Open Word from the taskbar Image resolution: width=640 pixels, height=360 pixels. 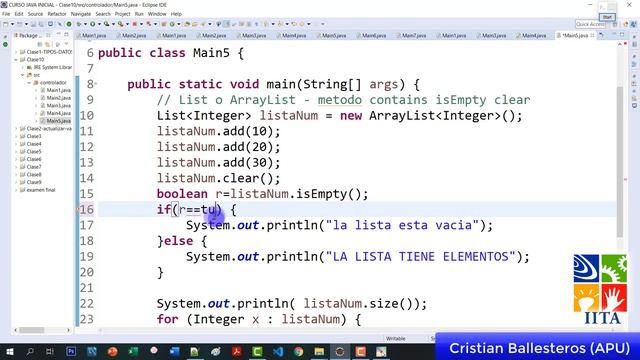pos(175,351)
